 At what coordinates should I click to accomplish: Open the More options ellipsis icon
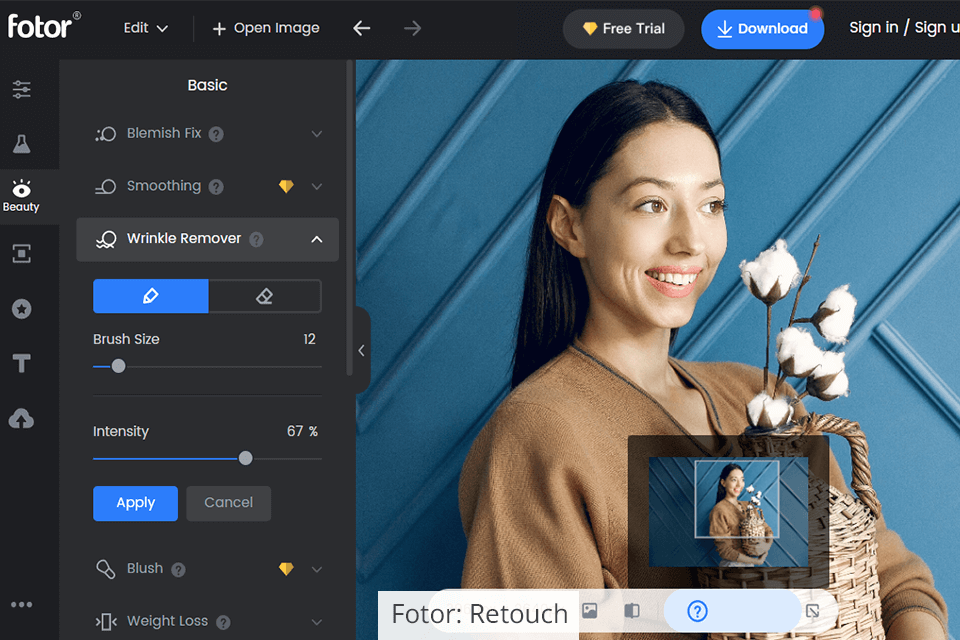point(21,604)
